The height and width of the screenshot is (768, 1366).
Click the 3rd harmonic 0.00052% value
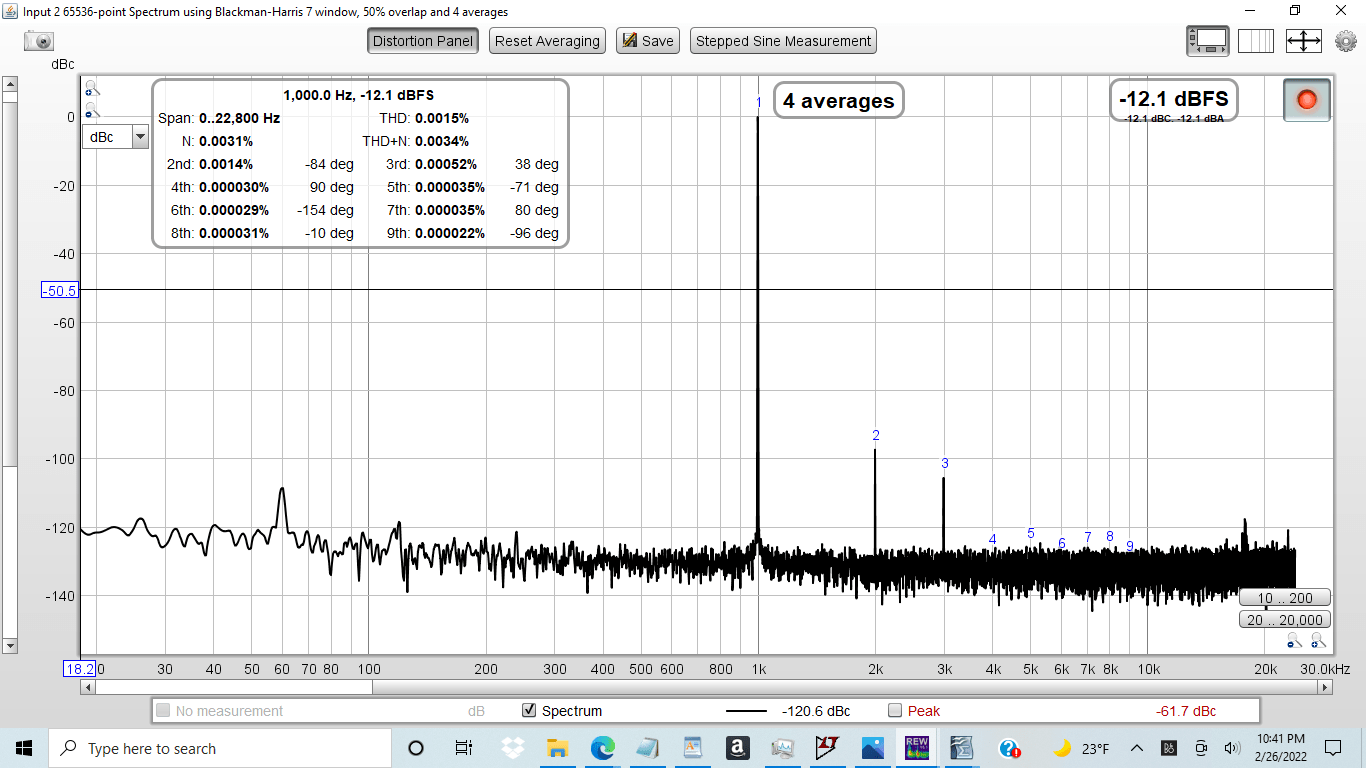point(446,164)
